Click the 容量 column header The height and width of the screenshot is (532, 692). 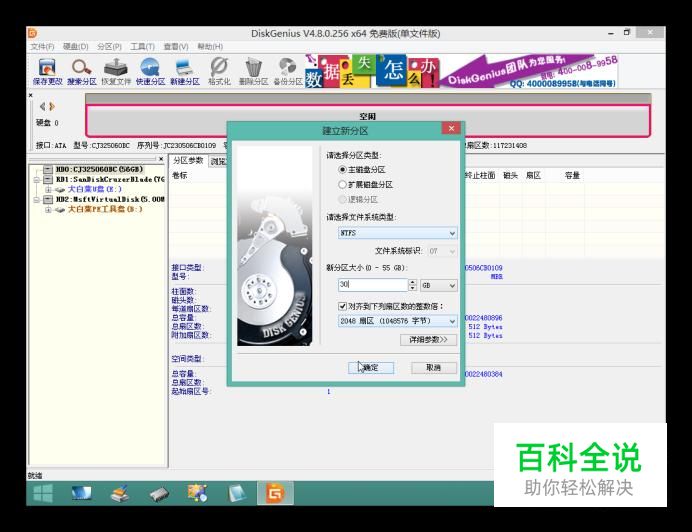[572, 176]
